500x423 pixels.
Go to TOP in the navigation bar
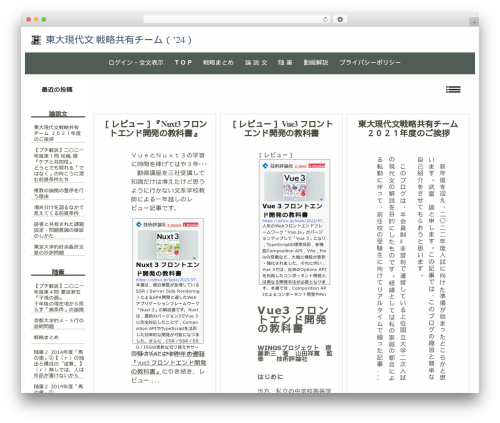183,63
